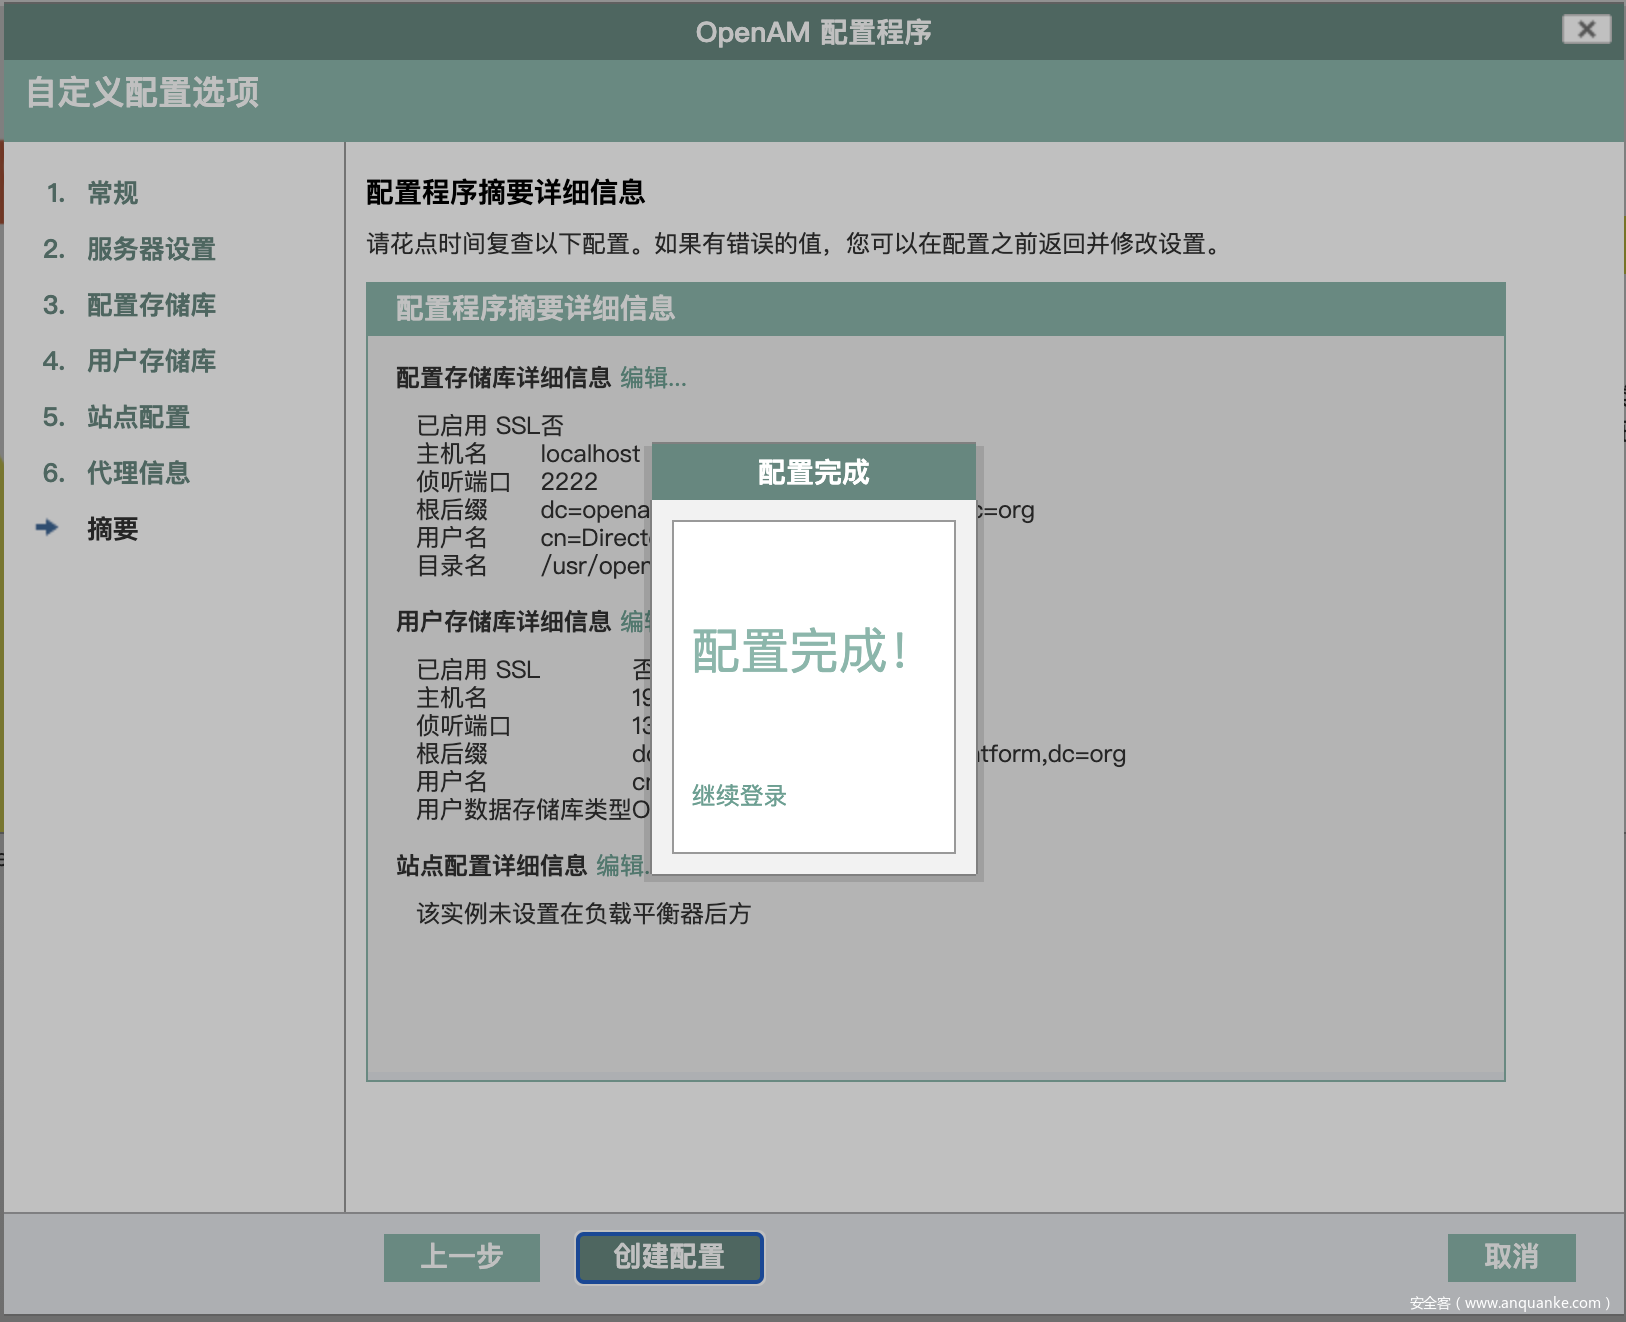Screen dimensions: 1626x1322
Task: Click the blue arrow beside 摘要
Action: (x=47, y=527)
